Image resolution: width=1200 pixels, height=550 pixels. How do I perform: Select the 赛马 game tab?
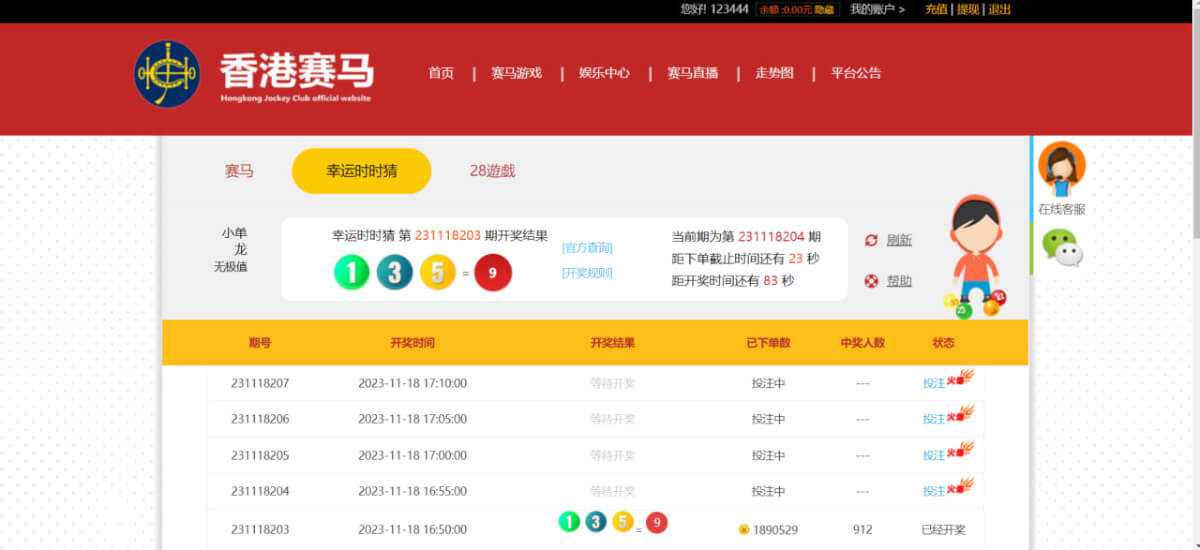[x=239, y=171]
